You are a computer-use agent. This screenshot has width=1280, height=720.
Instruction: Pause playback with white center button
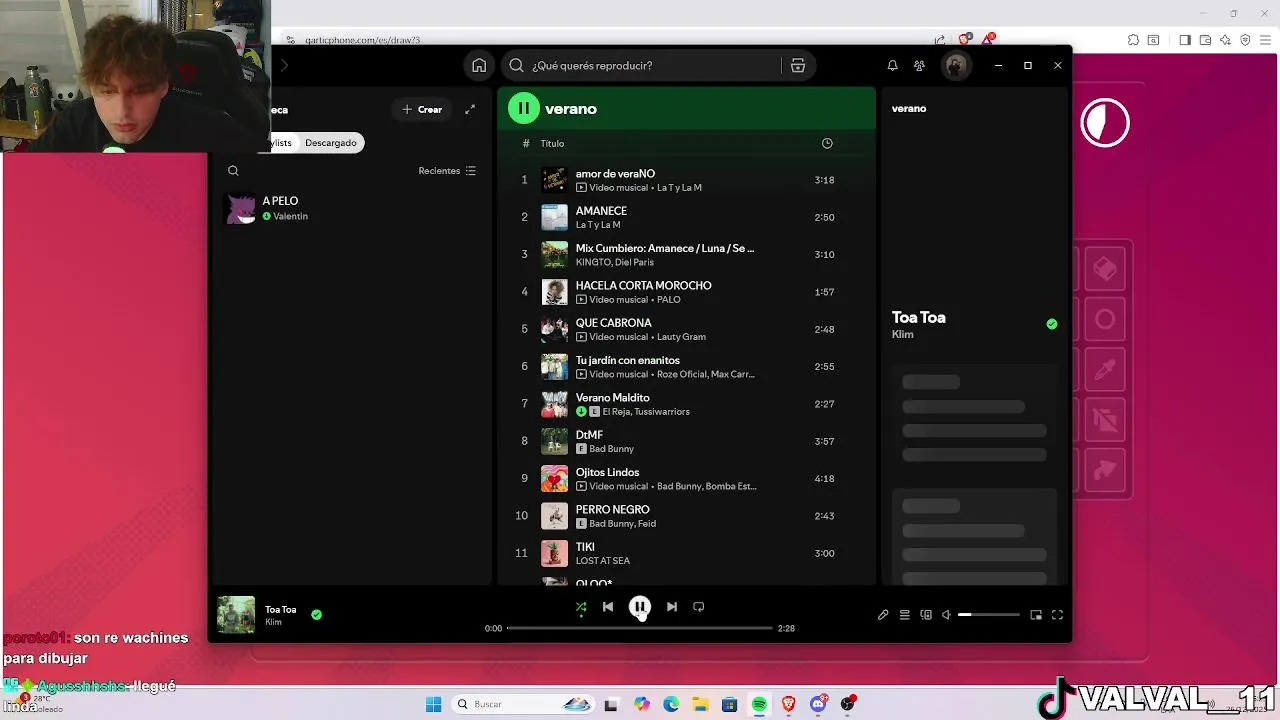click(x=640, y=607)
